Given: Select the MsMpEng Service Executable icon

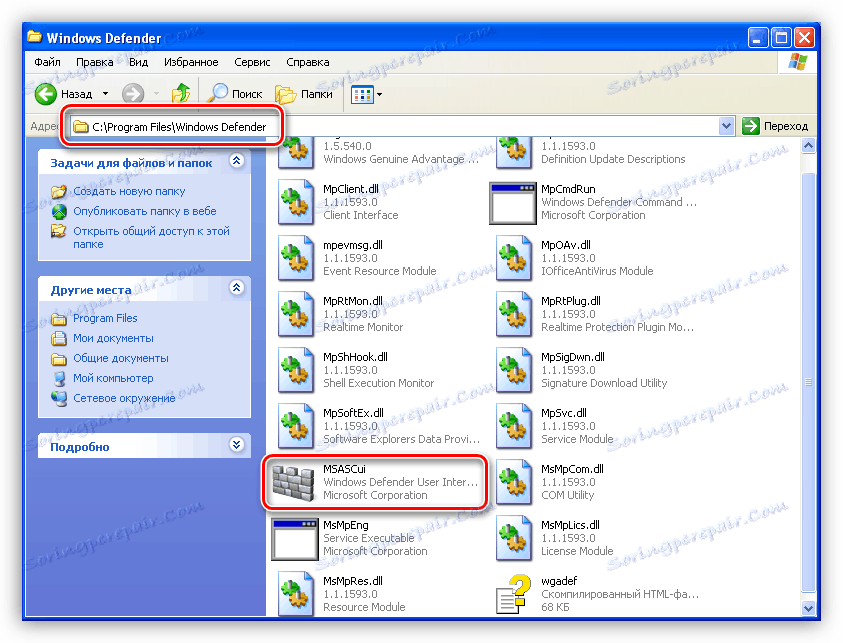Looking at the screenshot, I should click(x=296, y=539).
